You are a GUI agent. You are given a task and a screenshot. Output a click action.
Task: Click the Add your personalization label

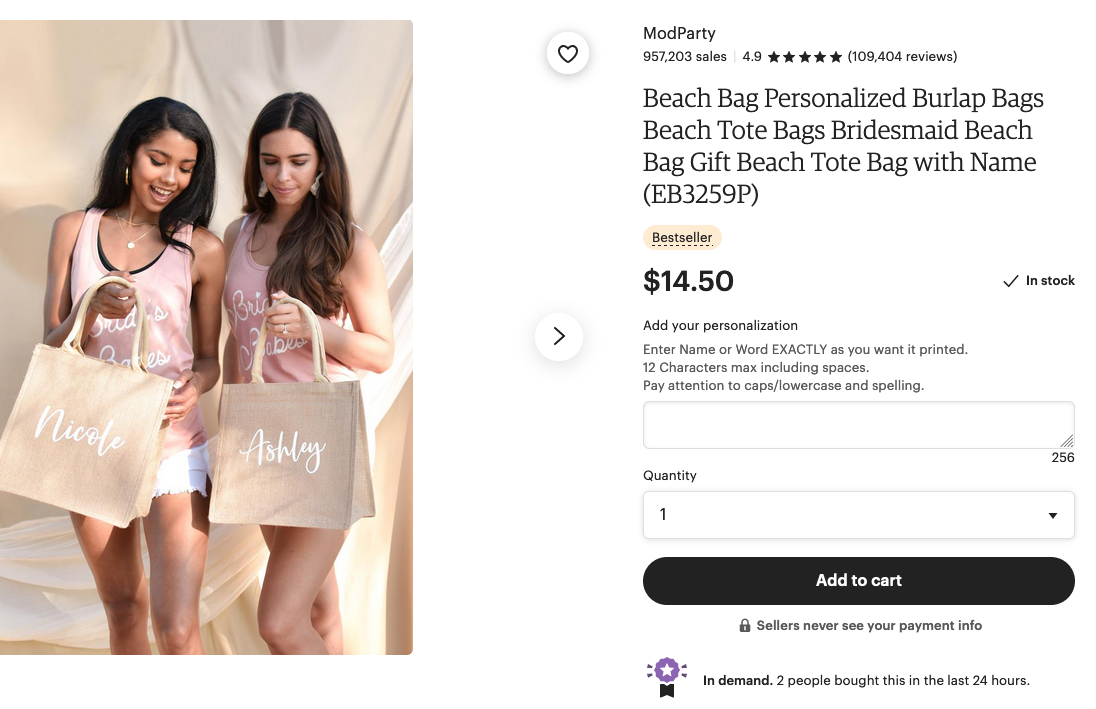click(x=720, y=326)
